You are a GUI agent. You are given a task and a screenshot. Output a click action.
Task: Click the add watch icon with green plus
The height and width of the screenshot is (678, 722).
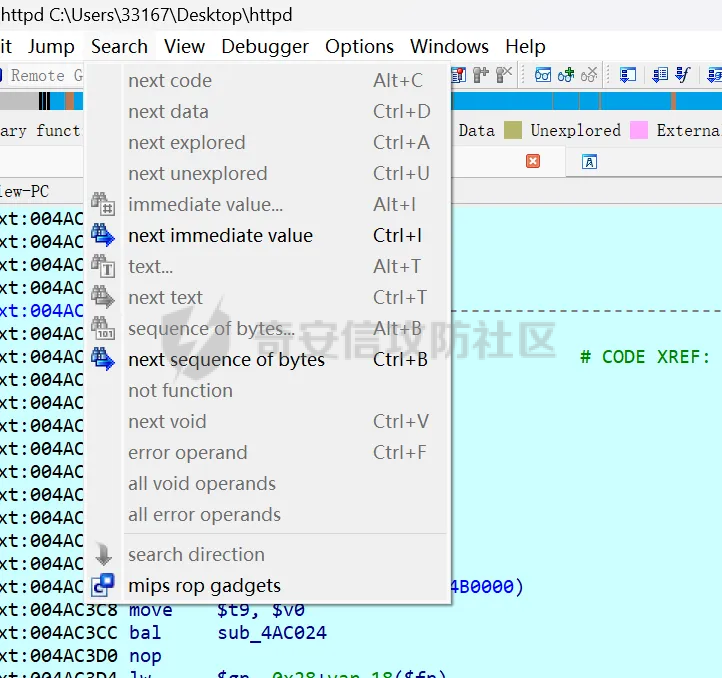pos(566,75)
